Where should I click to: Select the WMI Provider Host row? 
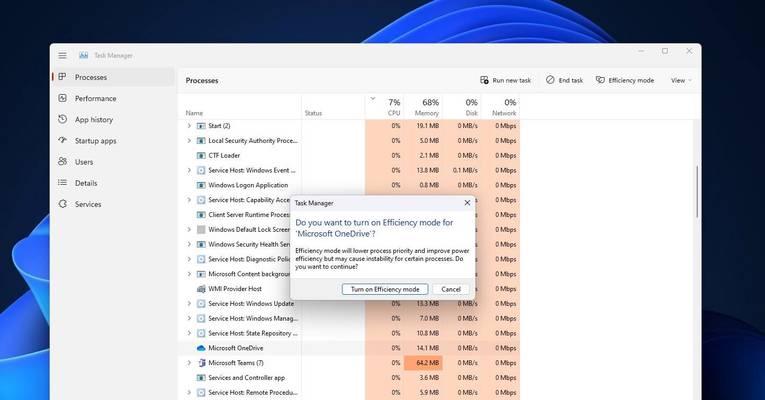[x=351, y=289]
